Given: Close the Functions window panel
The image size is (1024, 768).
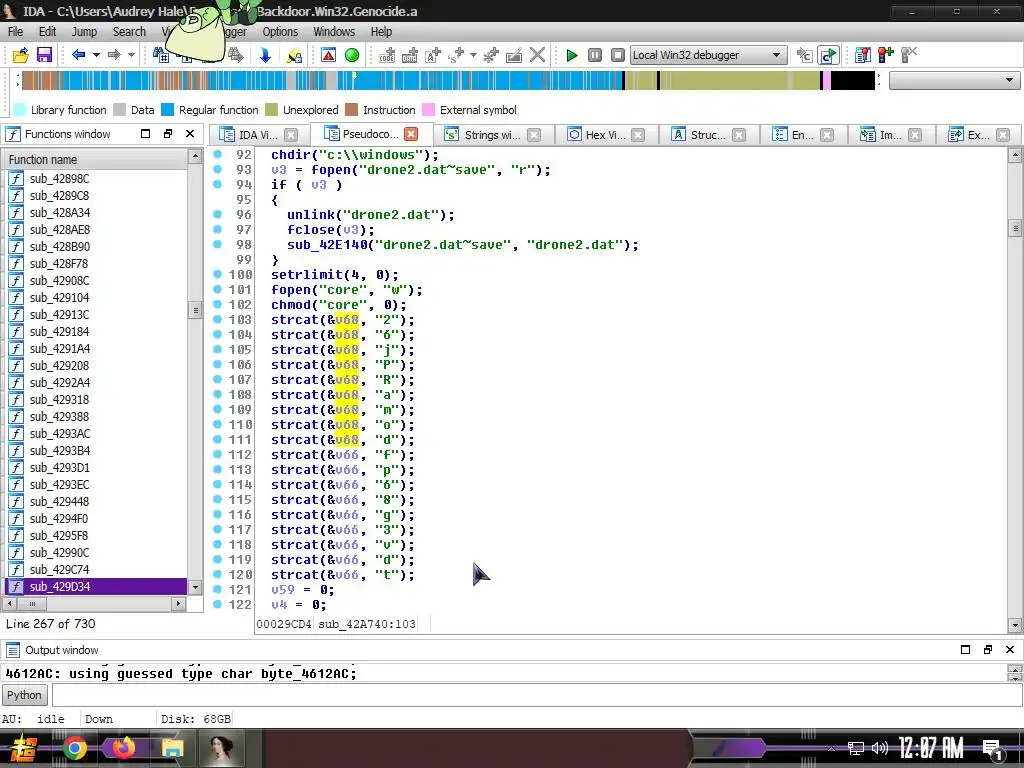Looking at the screenshot, I should tap(190, 134).
